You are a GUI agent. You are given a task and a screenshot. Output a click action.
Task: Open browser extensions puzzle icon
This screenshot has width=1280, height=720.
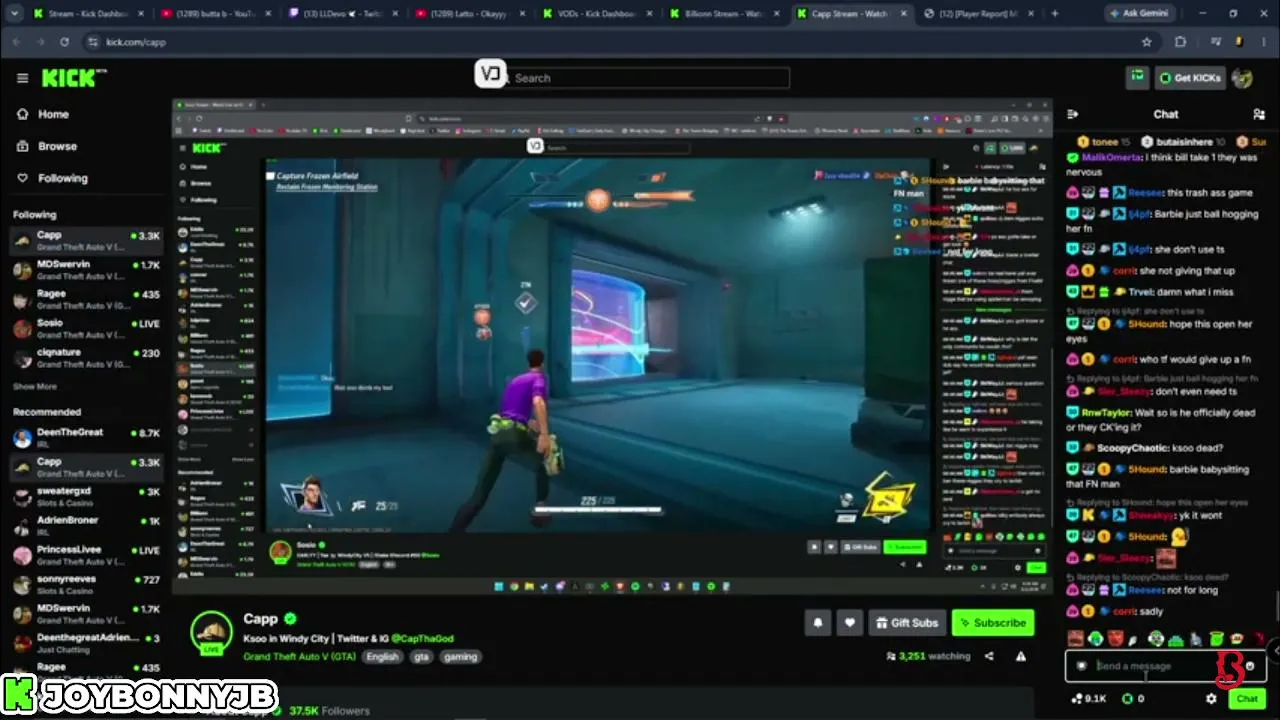point(1181,42)
